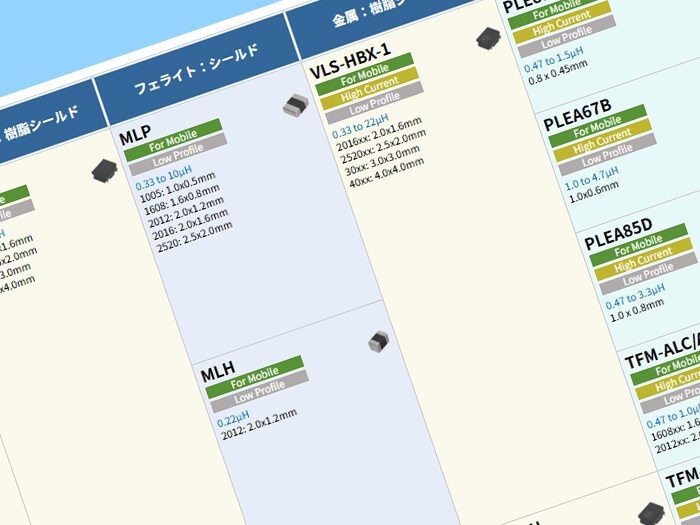Viewport: 700px width, 525px height.
Task: Click MLP's For Mobile green badge
Action: pos(171,140)
